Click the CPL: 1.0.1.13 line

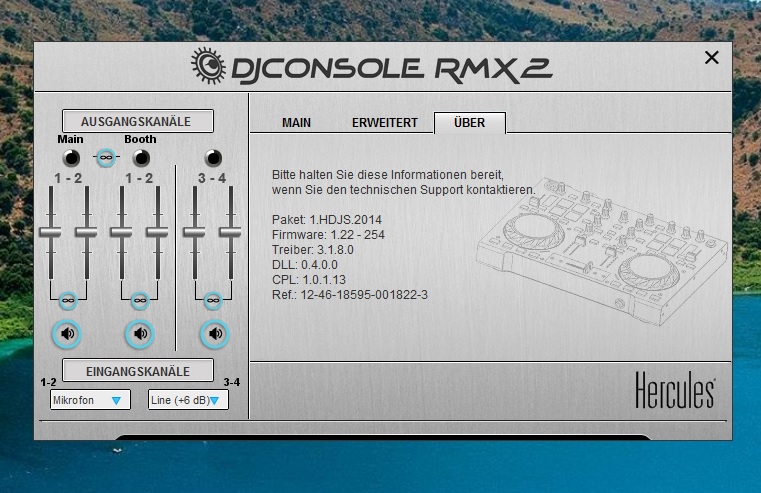309,280
